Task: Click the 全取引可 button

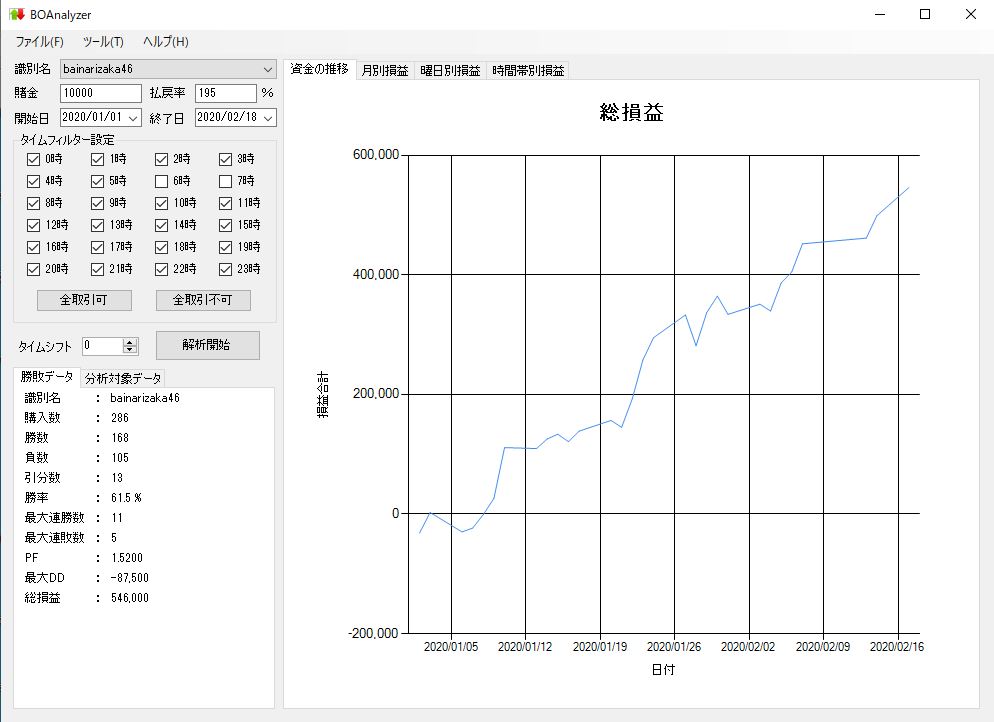Action: point(84,300)
